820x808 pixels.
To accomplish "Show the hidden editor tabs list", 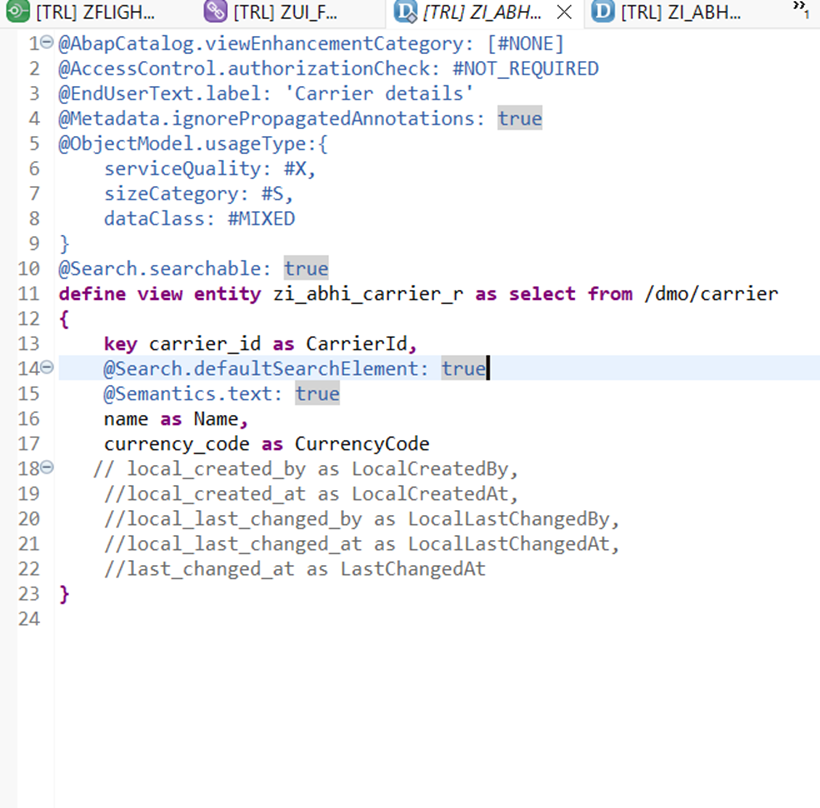I will click(800, 10).
